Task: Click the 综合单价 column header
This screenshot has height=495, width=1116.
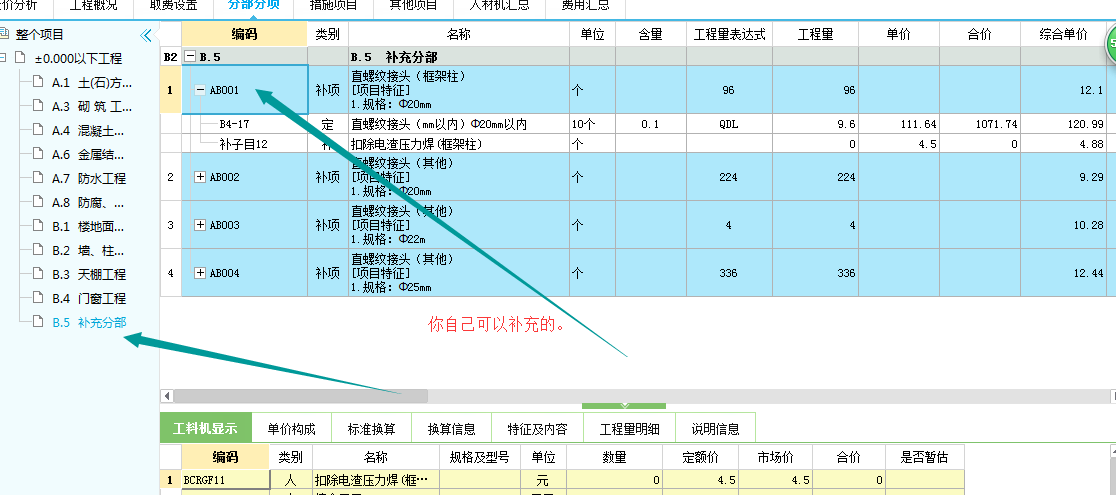Action: pyautogui.click(x=1063, y=34)
